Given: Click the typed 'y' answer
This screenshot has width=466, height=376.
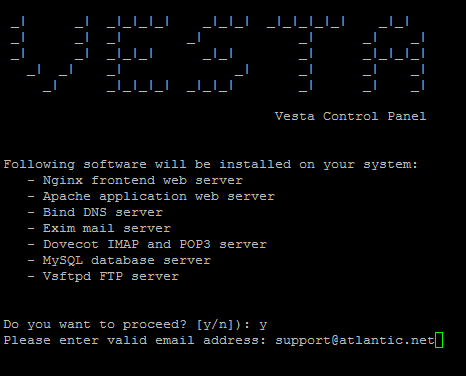Looking at the screenshot, I should pos(263,325).
